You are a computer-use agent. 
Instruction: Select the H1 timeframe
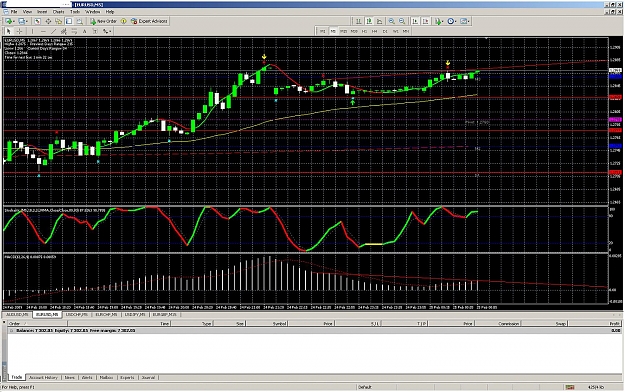[x=364, y=31]
